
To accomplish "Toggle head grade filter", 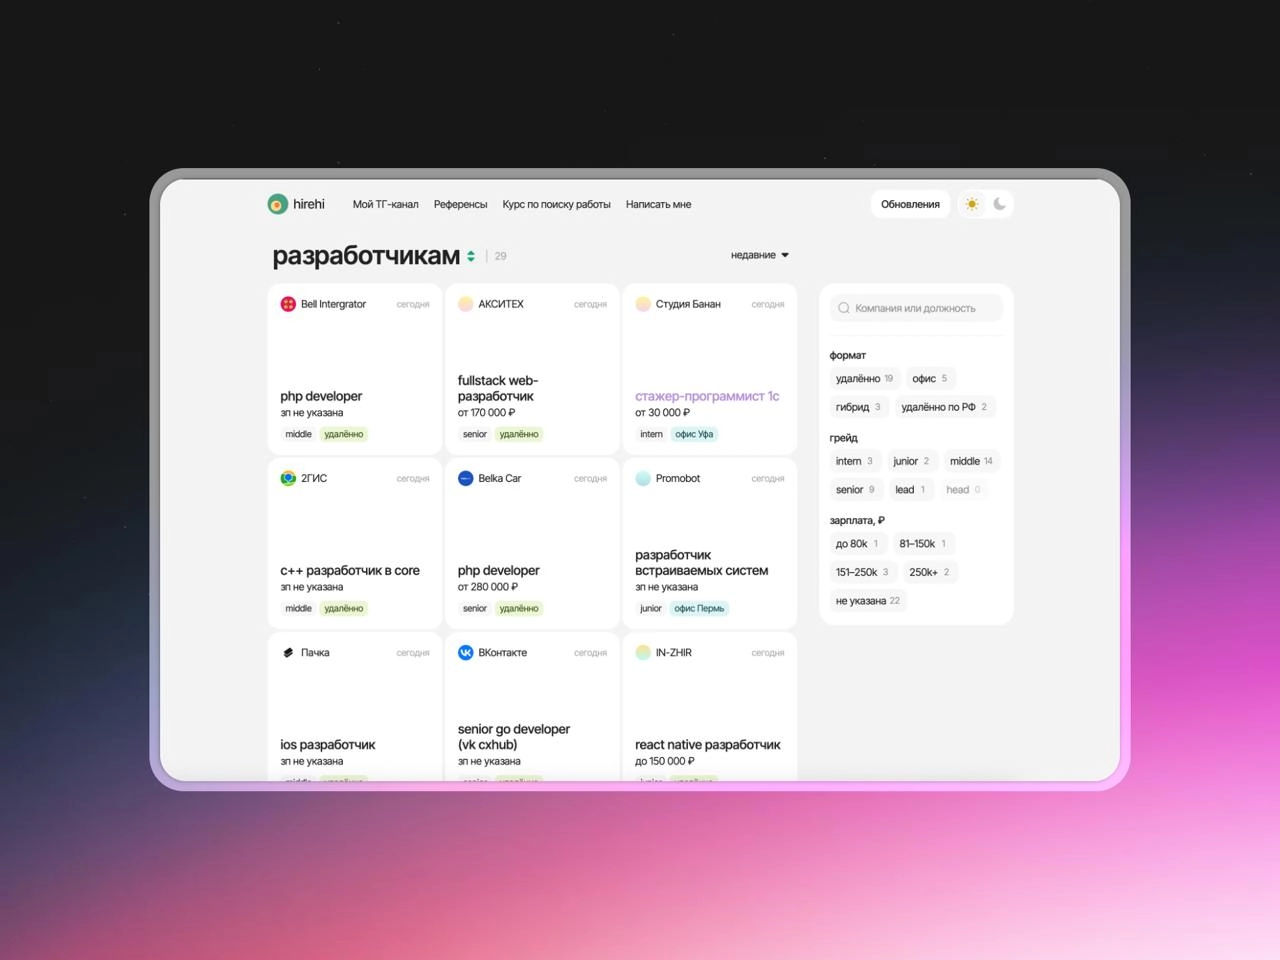I will (963, 490).
